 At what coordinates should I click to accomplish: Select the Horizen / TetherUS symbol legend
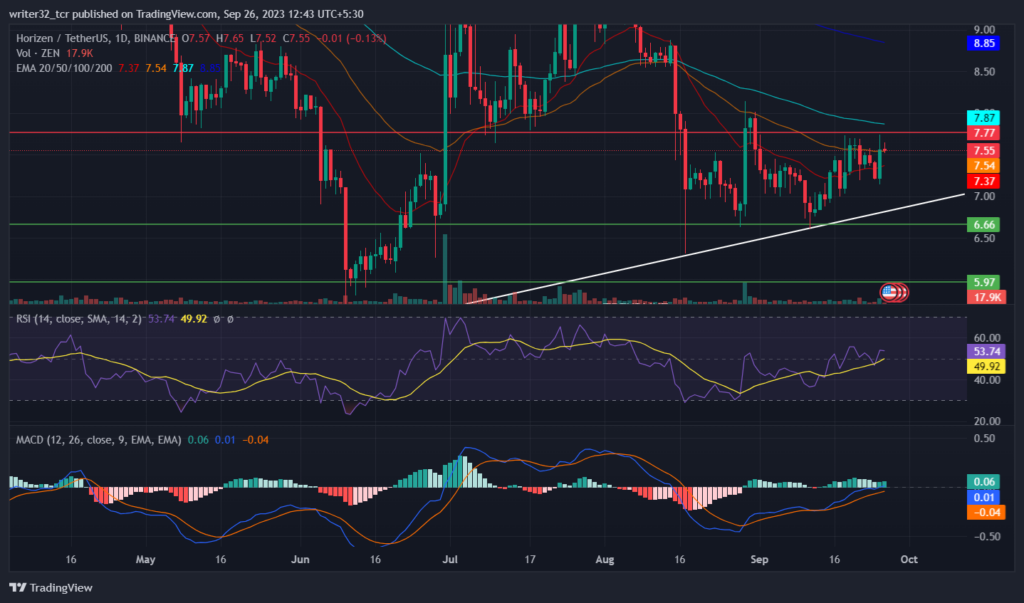(x=95, y=39)
